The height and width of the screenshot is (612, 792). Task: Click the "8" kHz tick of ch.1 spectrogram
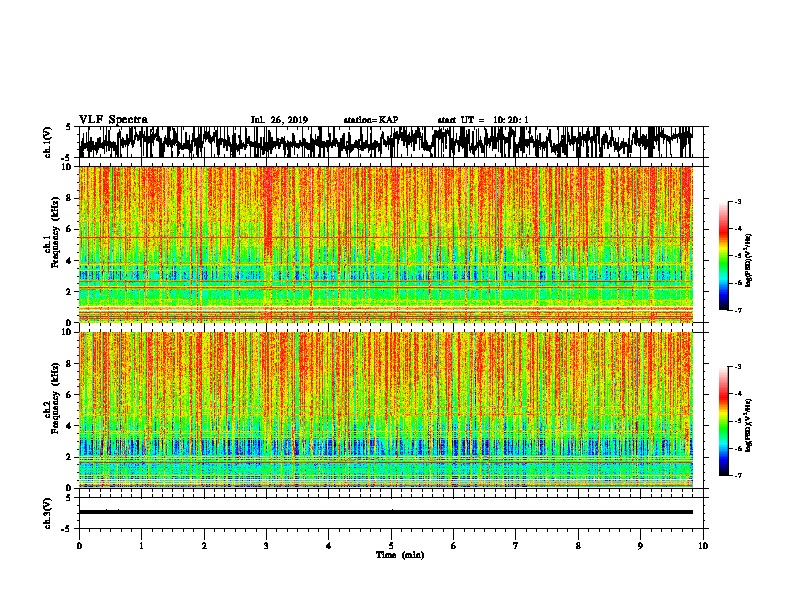tap(70, 198)
